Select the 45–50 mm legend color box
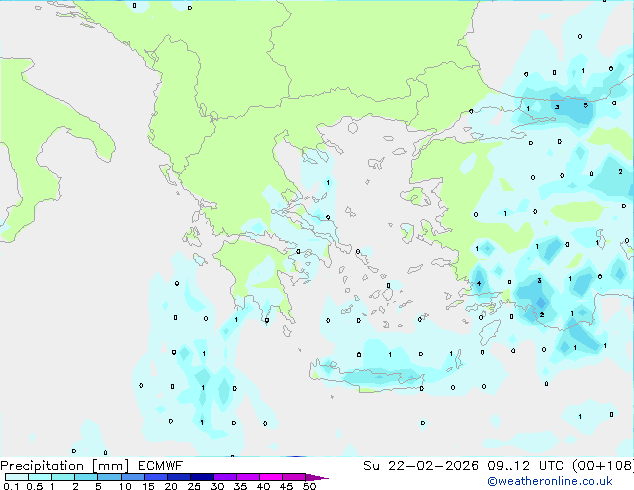634x490 pixels. 294,477
